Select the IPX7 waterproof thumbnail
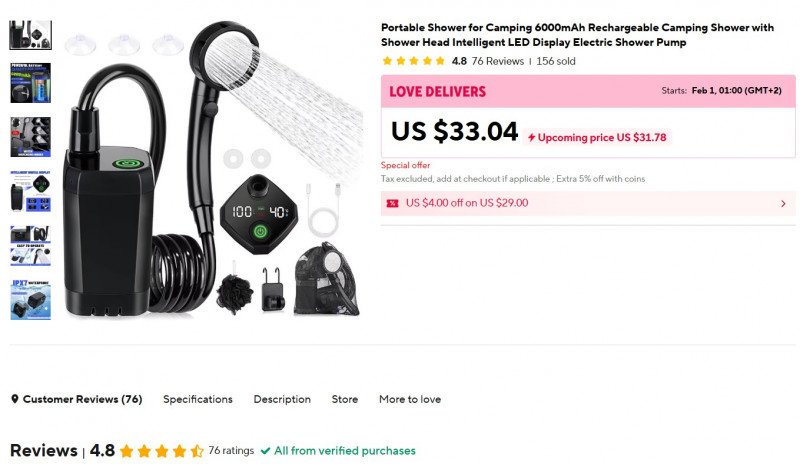This screenshot has width=800, height=464. tap(31, 300)
